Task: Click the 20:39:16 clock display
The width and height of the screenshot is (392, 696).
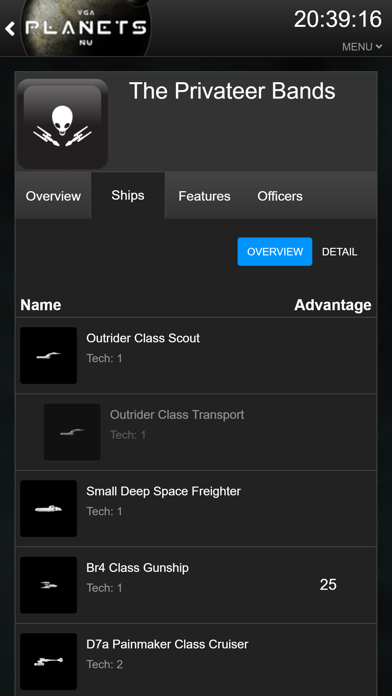Action: click(x=338, y=19)
